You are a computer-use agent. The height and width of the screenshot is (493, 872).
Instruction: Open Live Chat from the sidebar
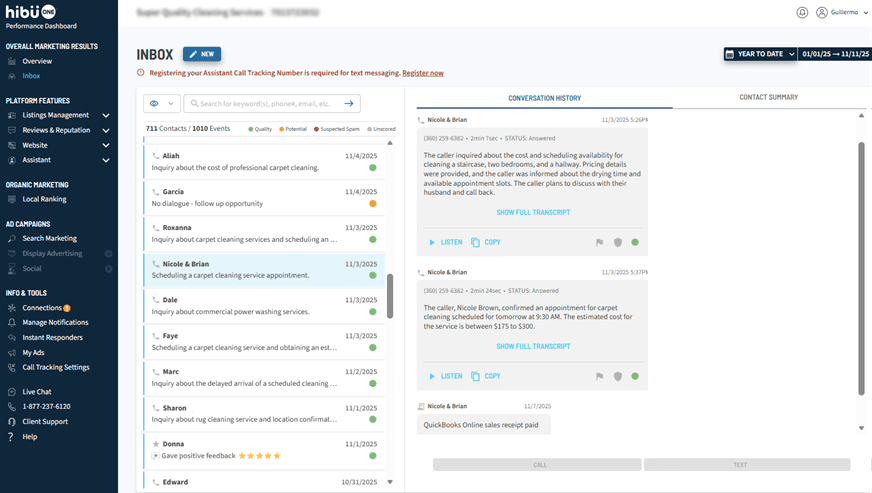37,392
